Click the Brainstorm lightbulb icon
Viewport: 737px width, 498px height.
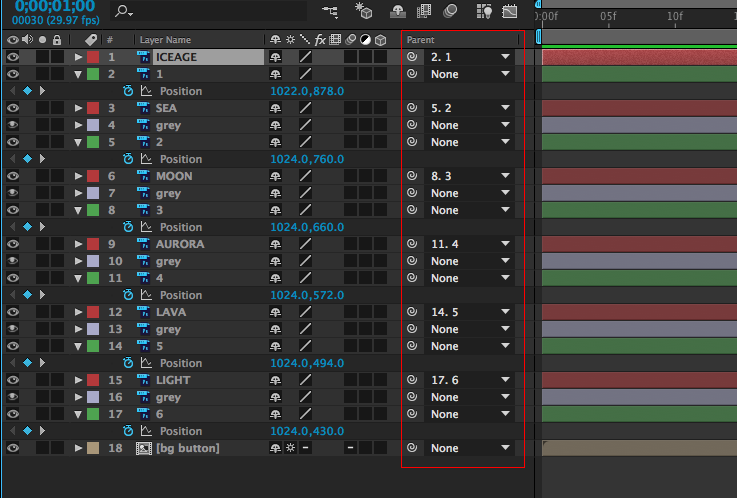point(484,11)
